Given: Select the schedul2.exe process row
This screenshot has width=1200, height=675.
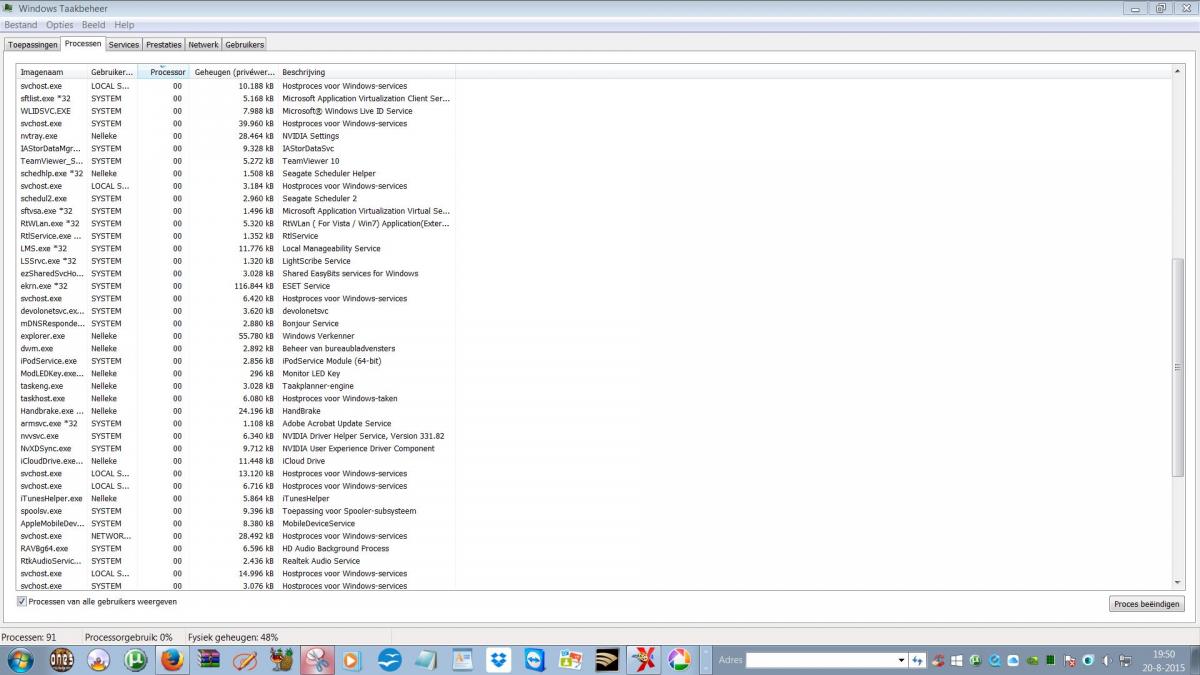Looking at the screenshot, I should click(236, 198).
